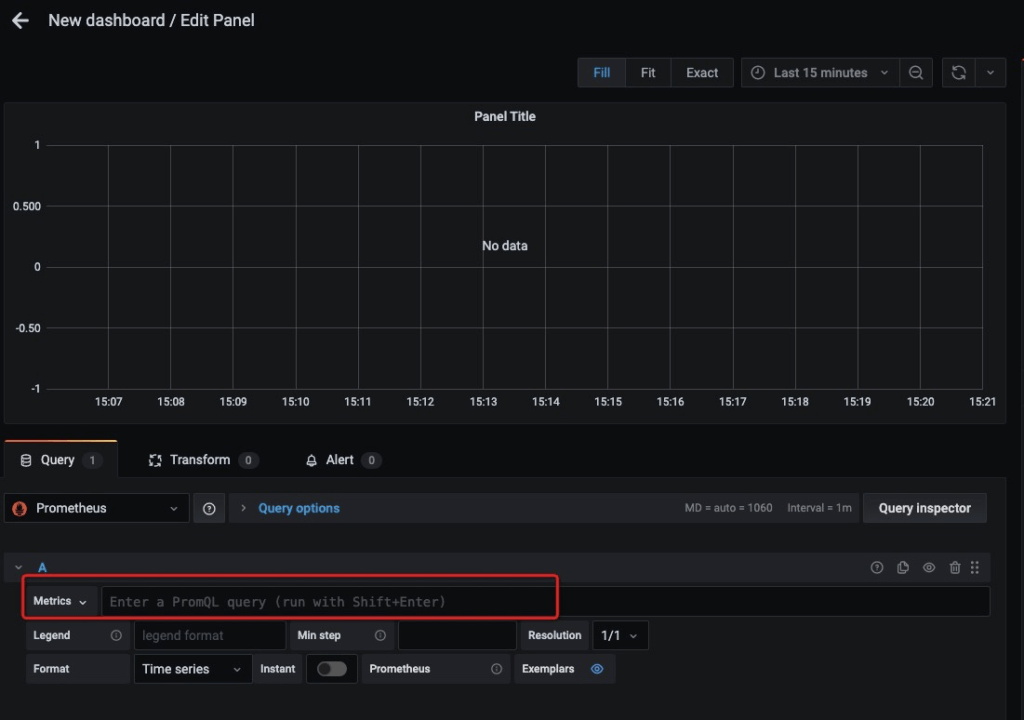Click the Interval = 1m text

pos(819,508)
